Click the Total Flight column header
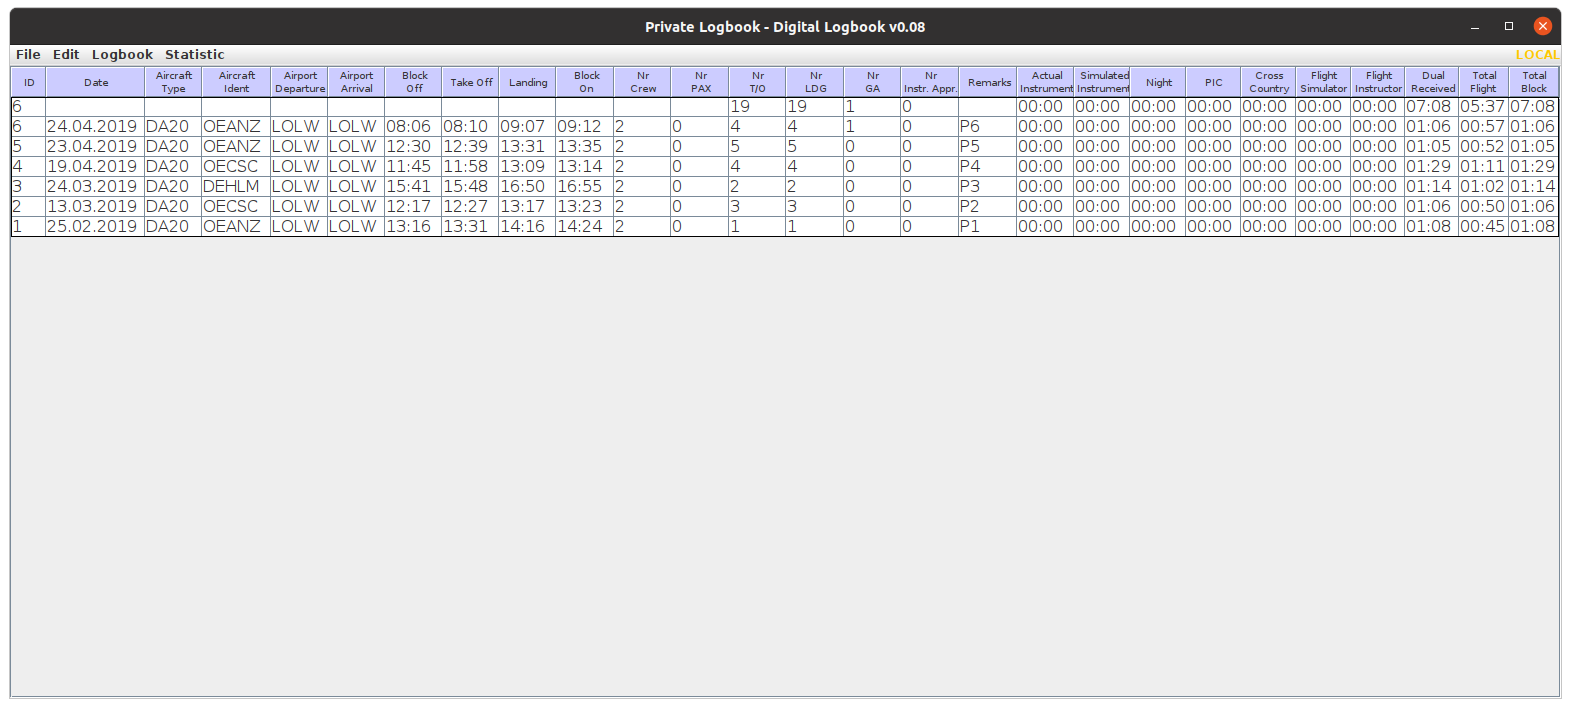Viewport: 1571px width, 708px height. [1484, 82]
